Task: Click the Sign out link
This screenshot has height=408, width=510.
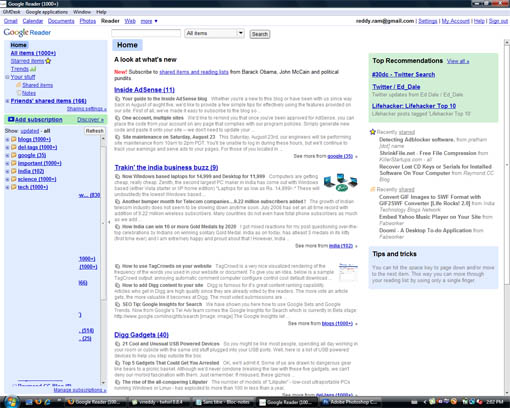Action: click(498, 21)
